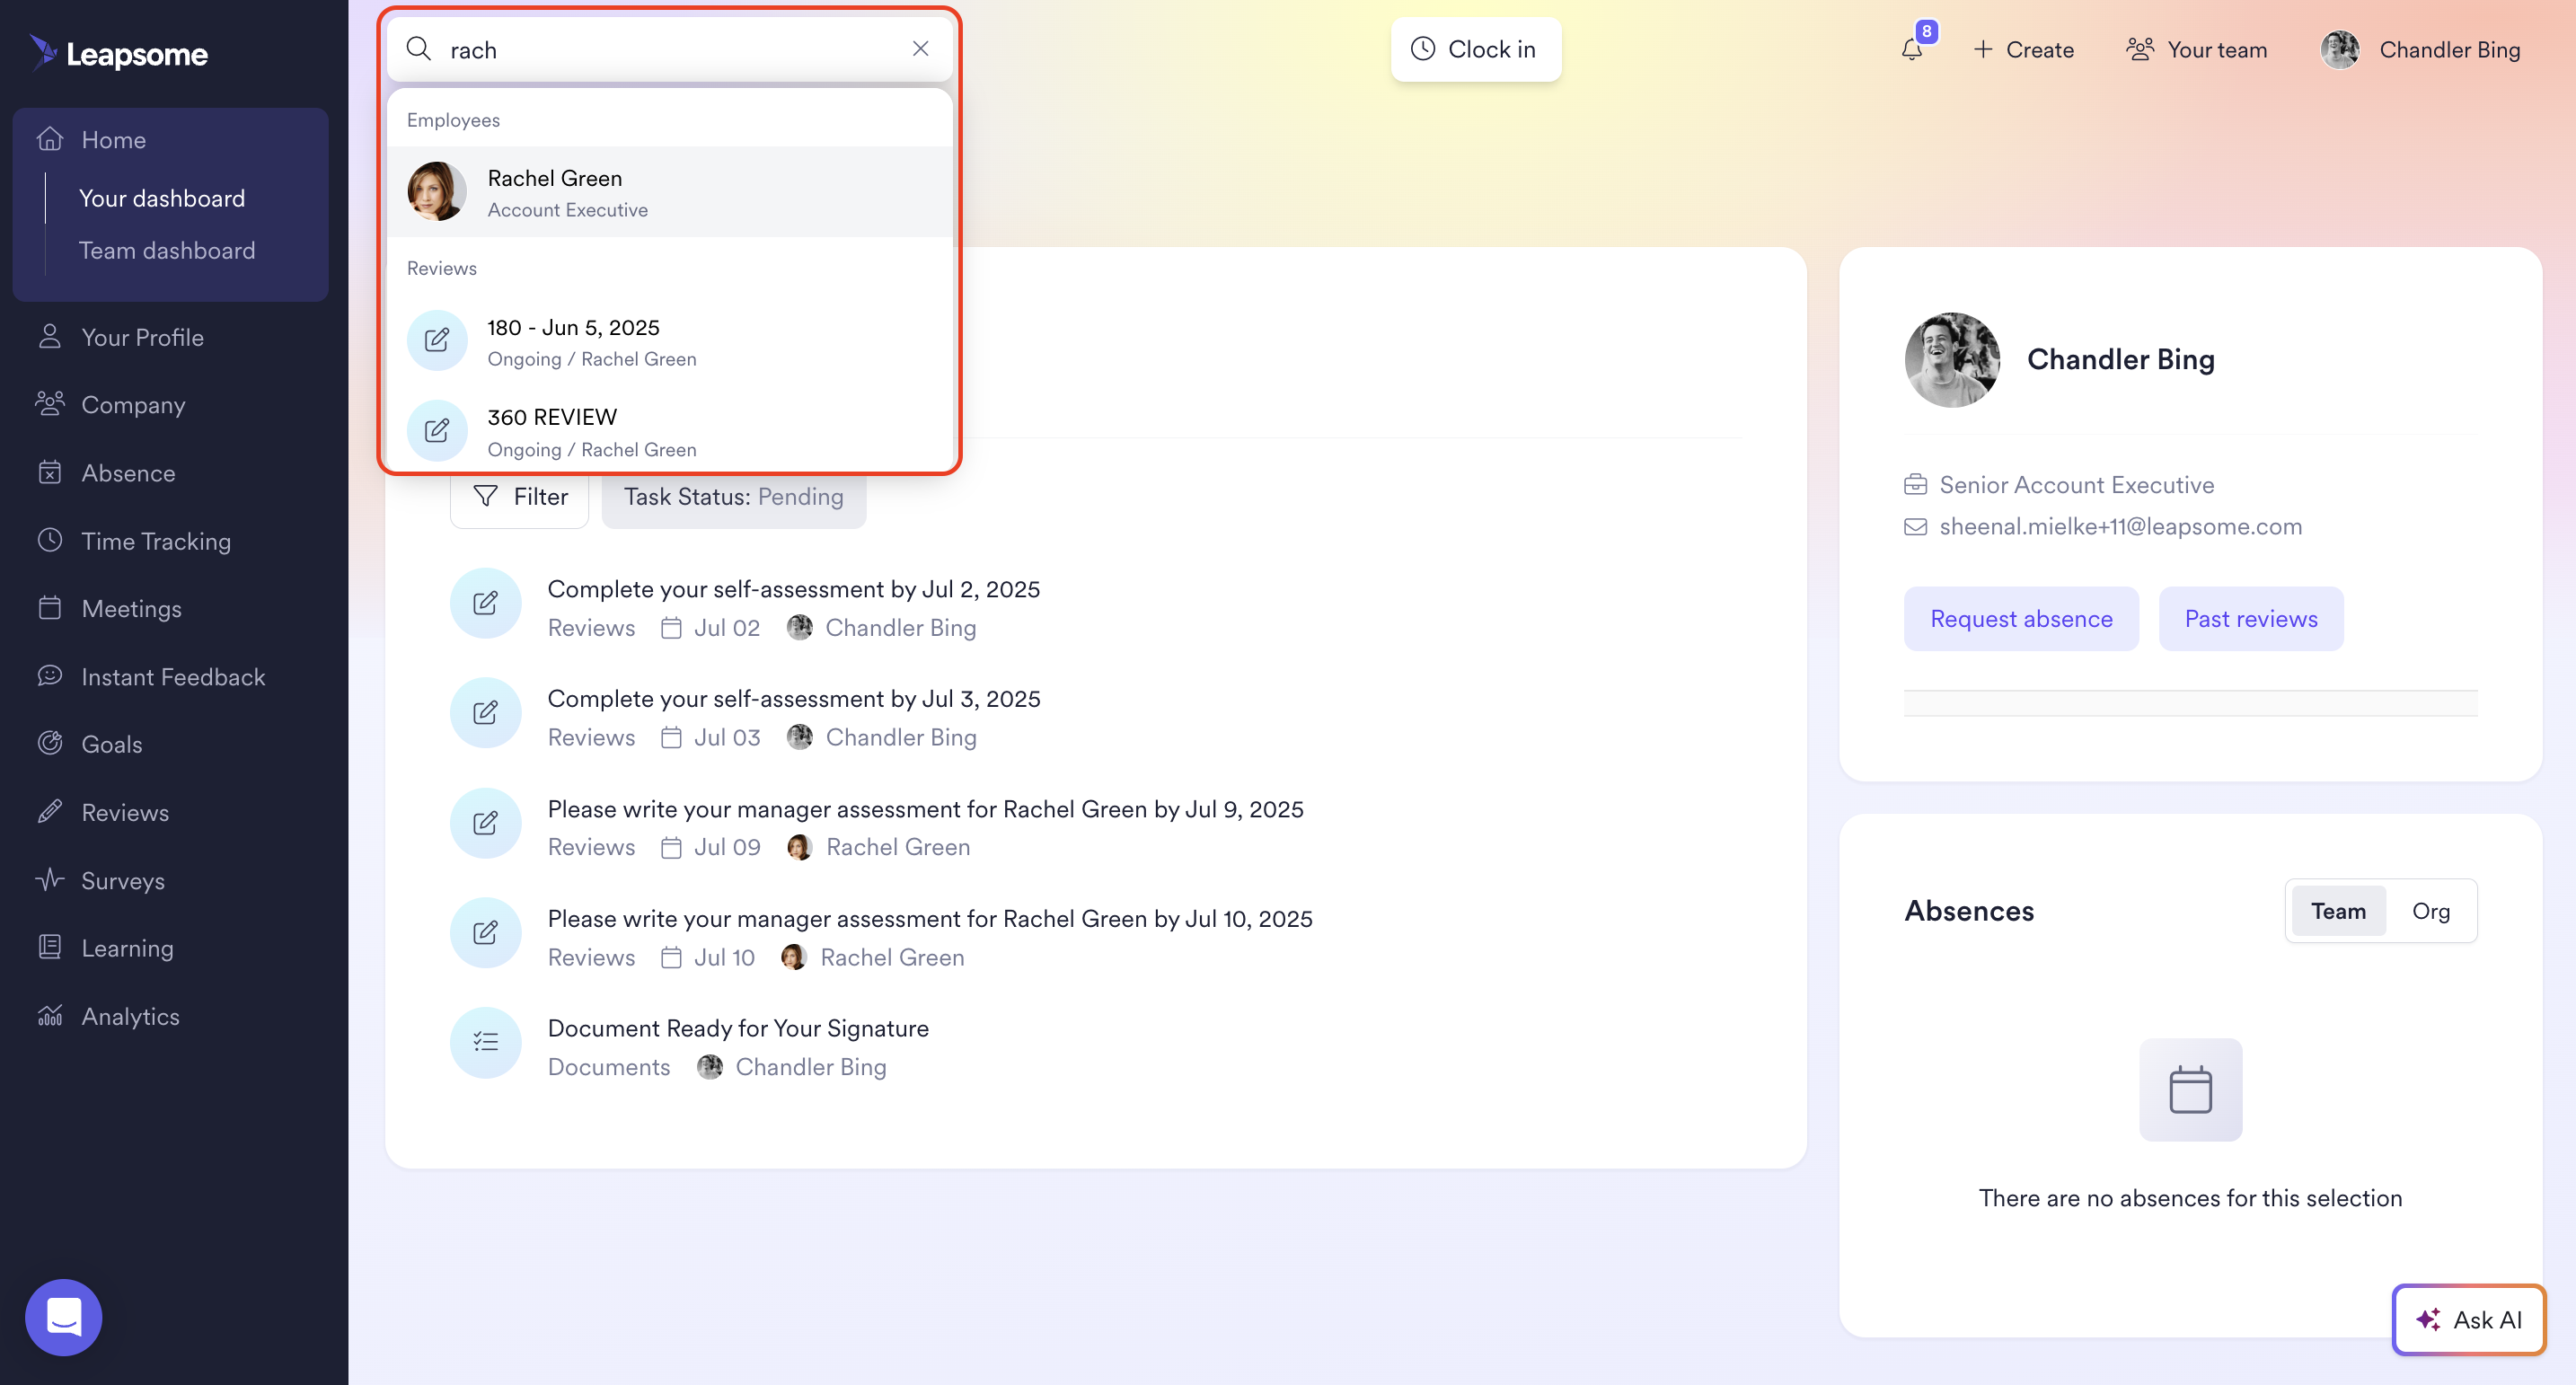2576x1385 pixels.
Task: Click the Learning book icon
Action: [50, 947]
